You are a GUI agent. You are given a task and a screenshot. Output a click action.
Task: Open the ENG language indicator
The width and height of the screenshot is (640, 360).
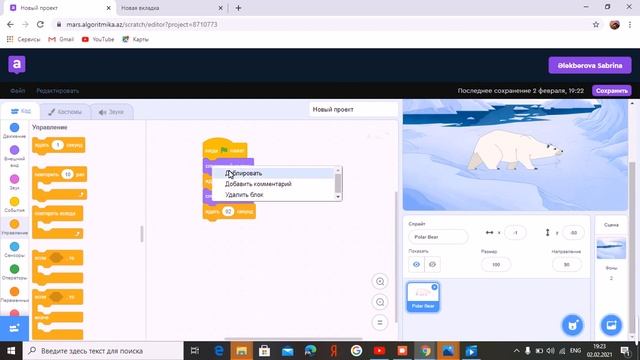click(576, 351)
